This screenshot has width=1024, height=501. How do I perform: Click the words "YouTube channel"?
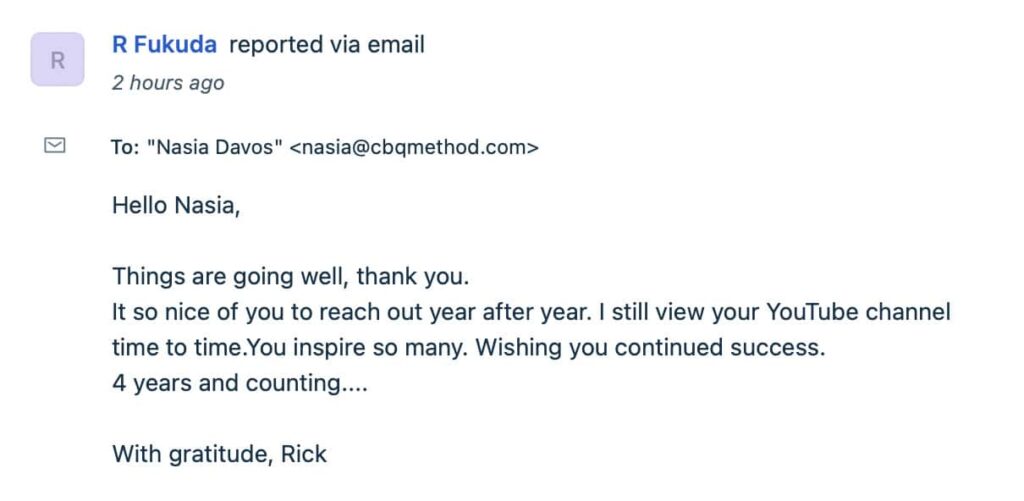[857, 312]
